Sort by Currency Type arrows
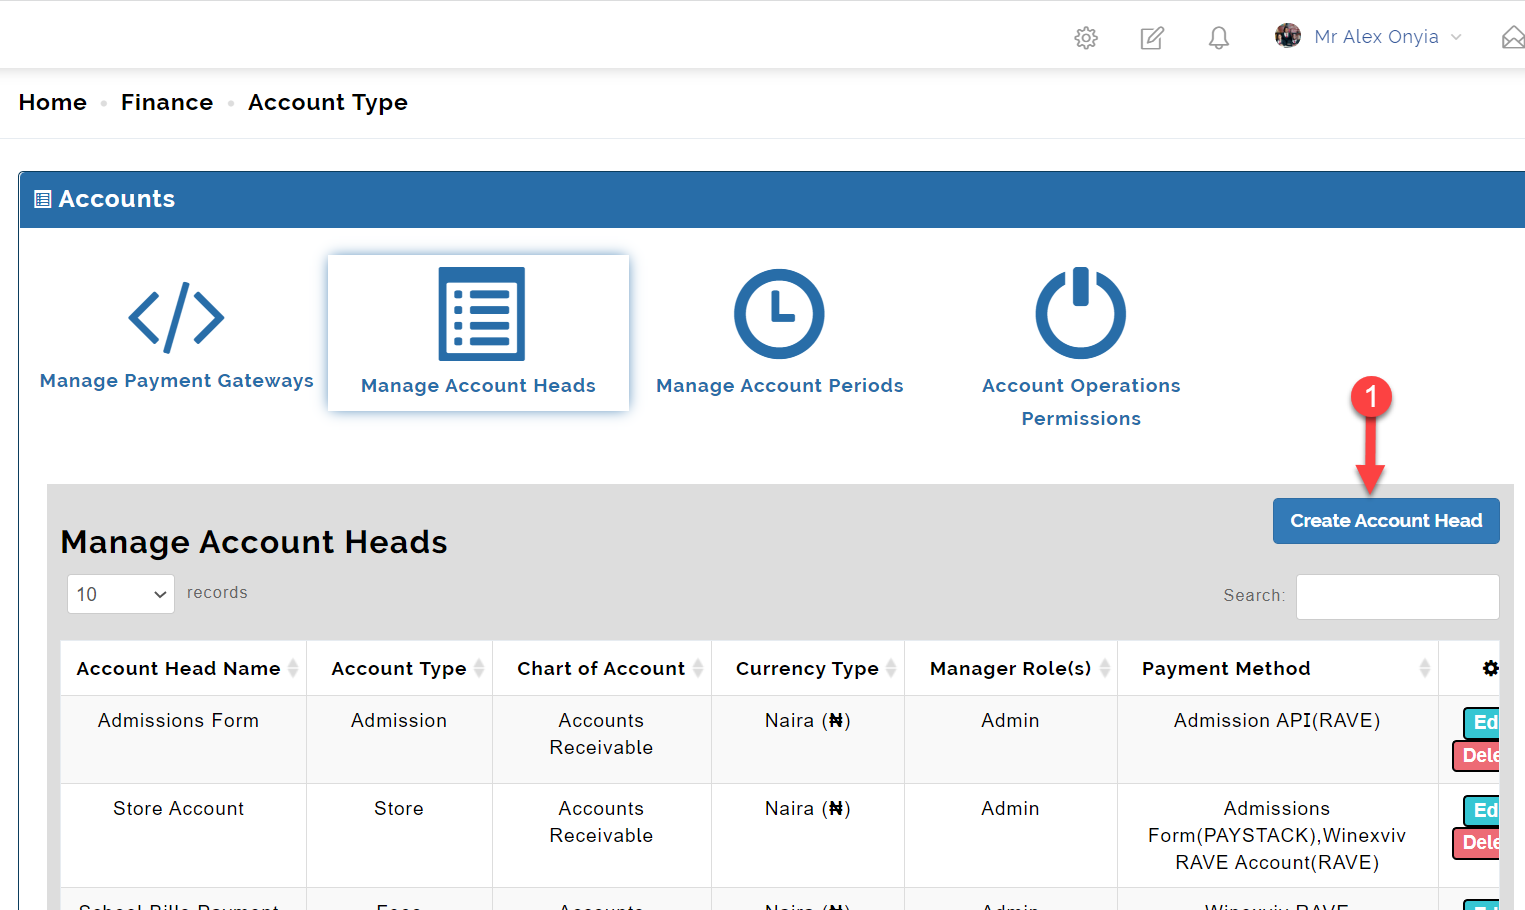 [x=891, y=668]
